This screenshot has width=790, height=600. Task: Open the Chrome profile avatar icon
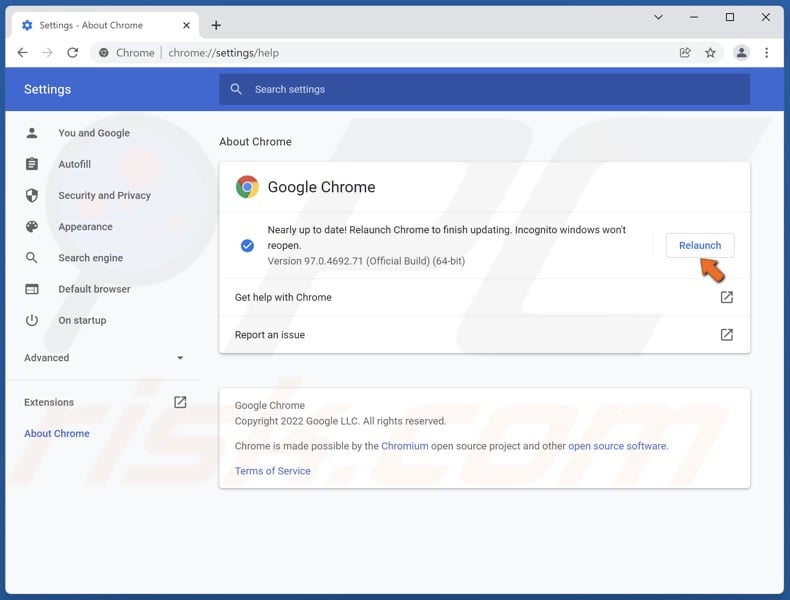[741, 53]
